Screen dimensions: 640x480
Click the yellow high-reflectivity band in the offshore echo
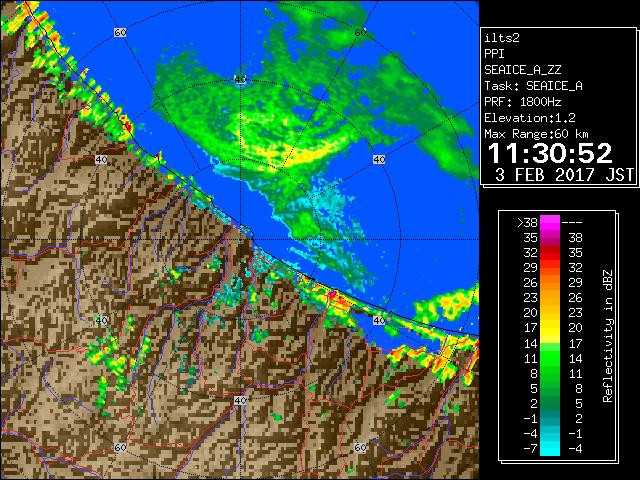[304, 155]
